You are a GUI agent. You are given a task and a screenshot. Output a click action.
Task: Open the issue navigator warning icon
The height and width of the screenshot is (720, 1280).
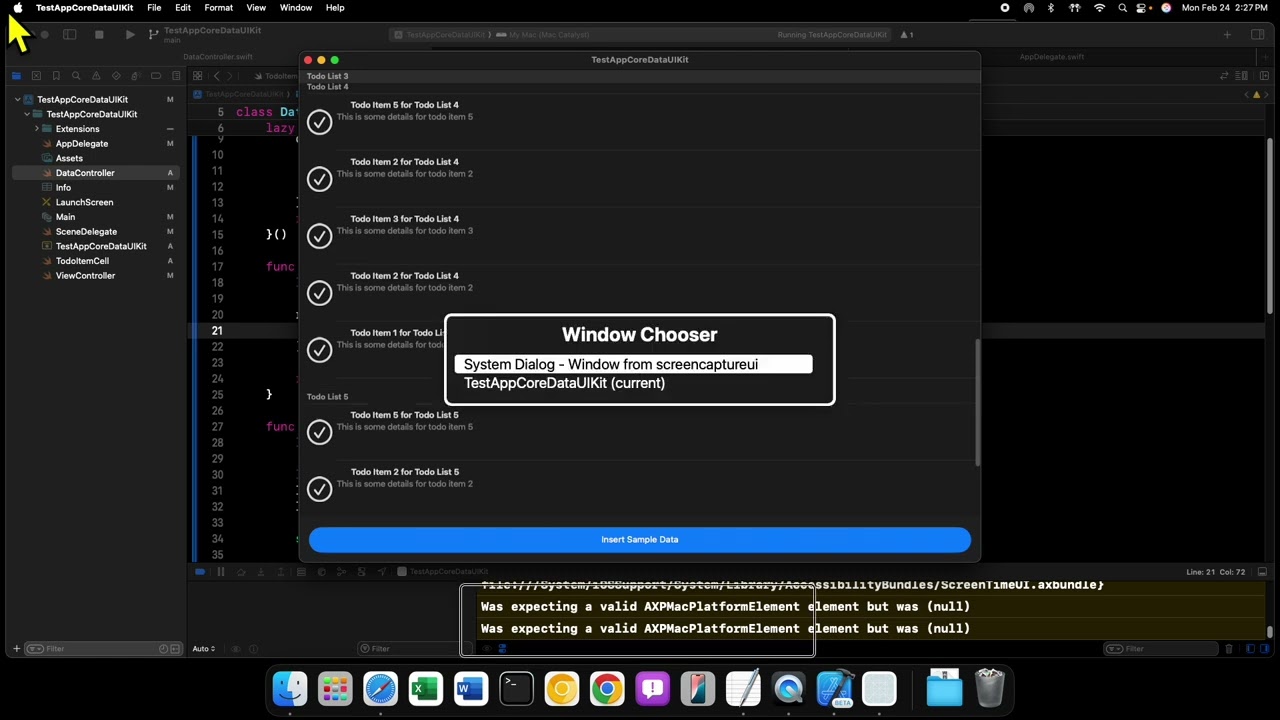[x=96, y=76]
